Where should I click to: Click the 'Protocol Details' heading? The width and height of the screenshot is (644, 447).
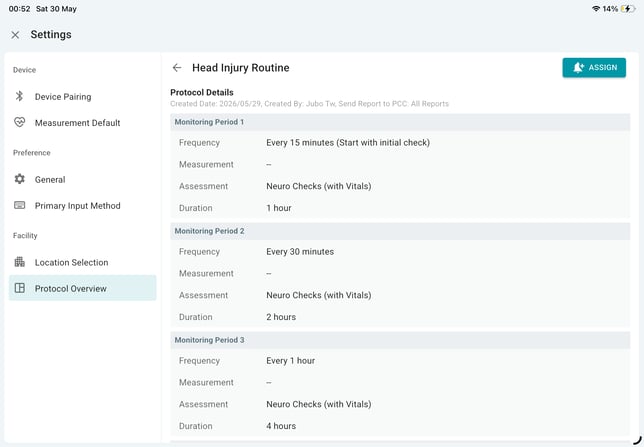point(202,92)
